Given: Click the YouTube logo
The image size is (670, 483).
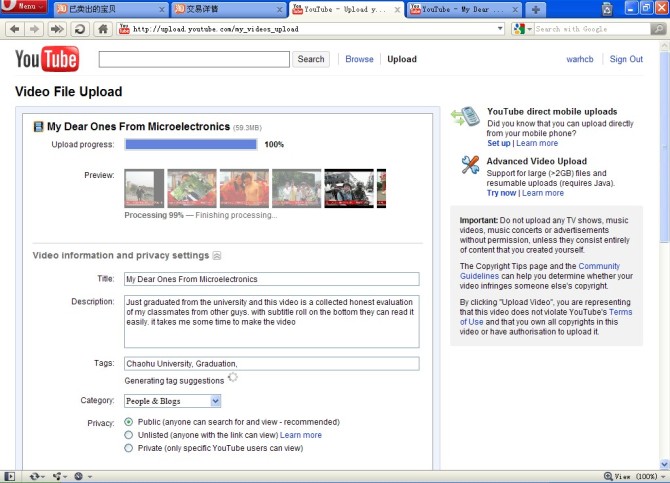Looking at the screenshot, I should pos(47,59).
